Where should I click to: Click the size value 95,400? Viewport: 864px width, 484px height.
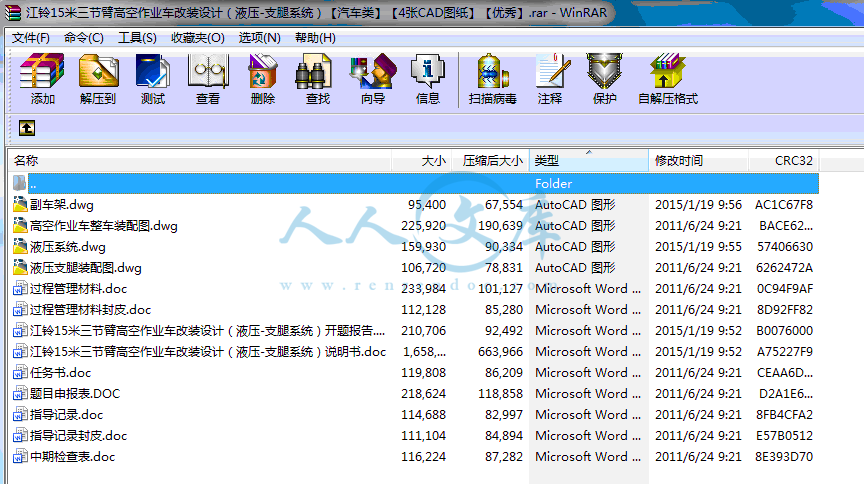(426, 205)
